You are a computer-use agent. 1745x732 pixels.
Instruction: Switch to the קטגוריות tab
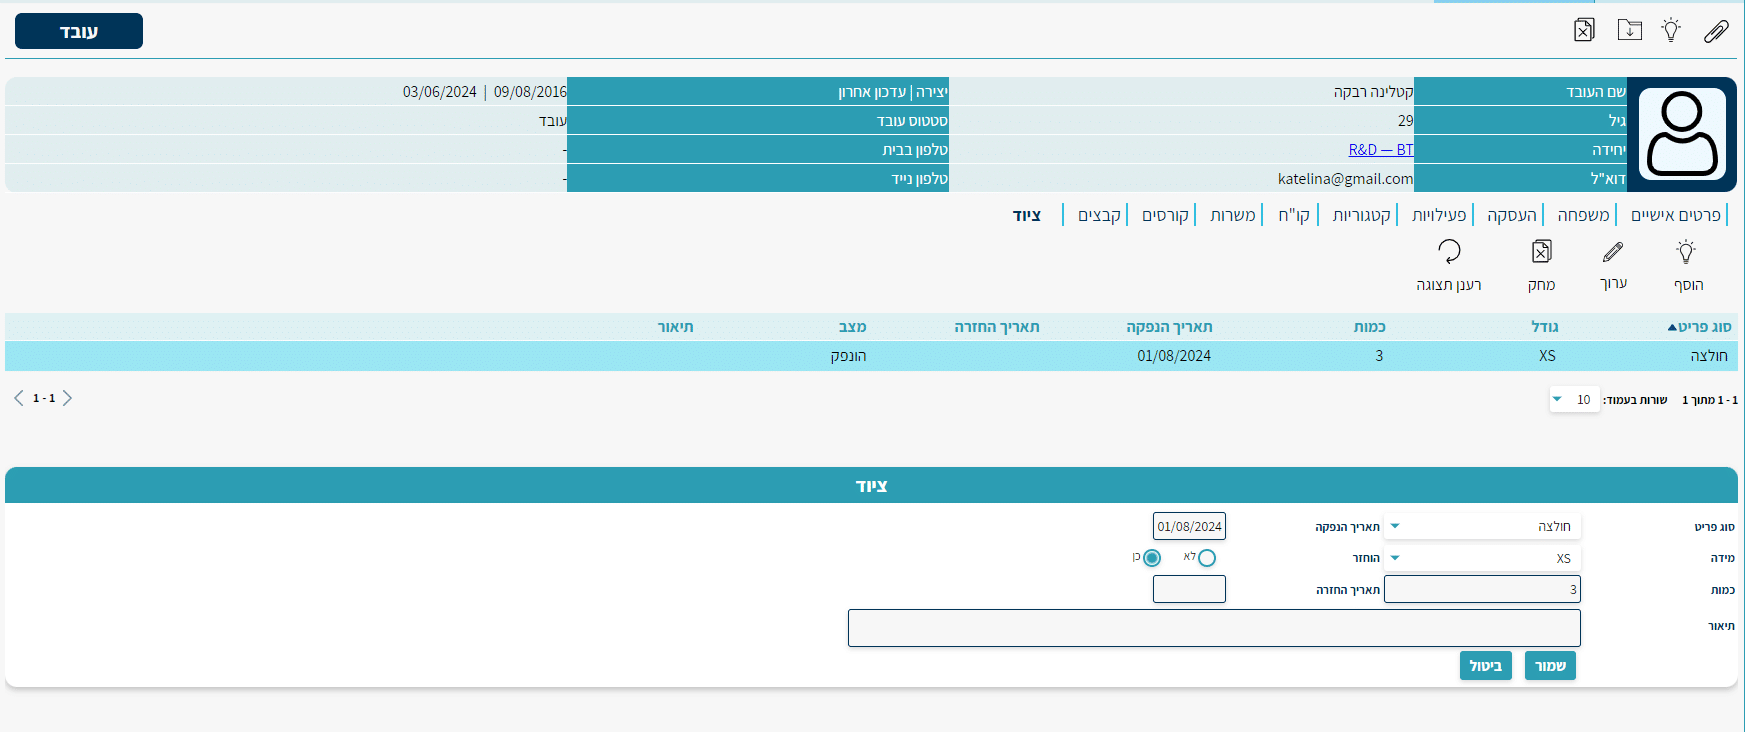click(x=1361, y=215)
